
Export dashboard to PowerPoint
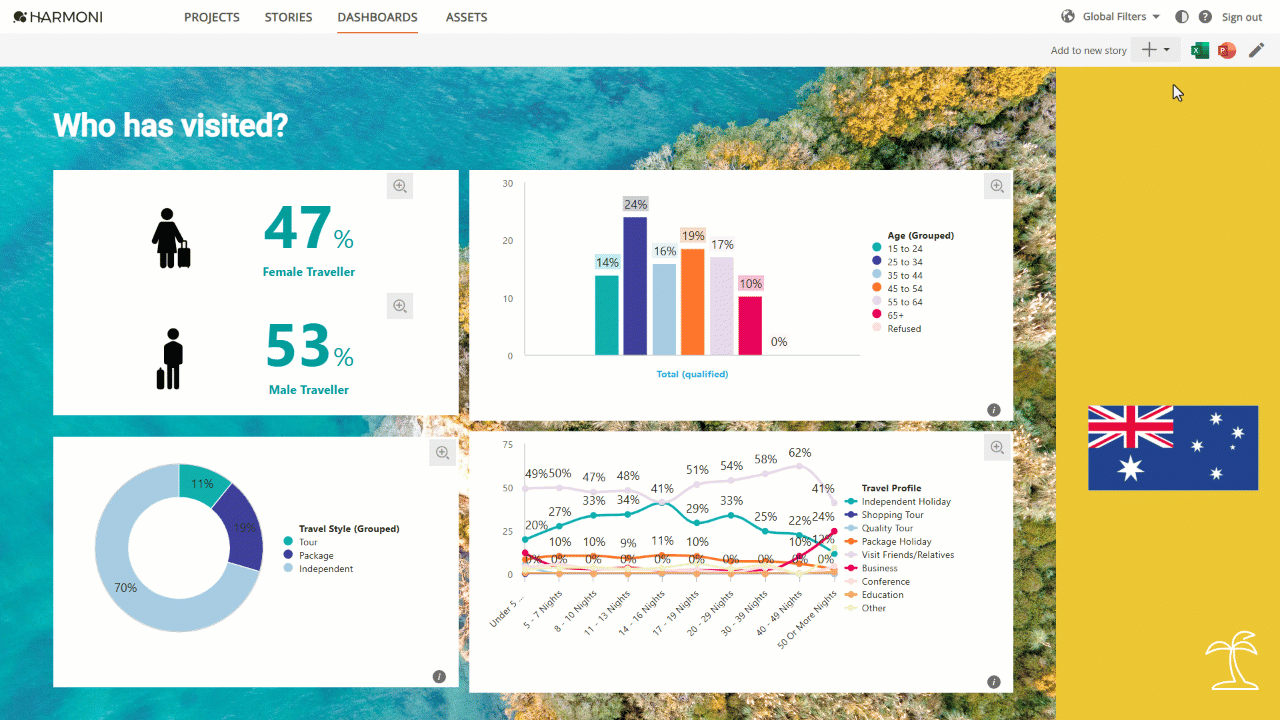(1227, 50)
